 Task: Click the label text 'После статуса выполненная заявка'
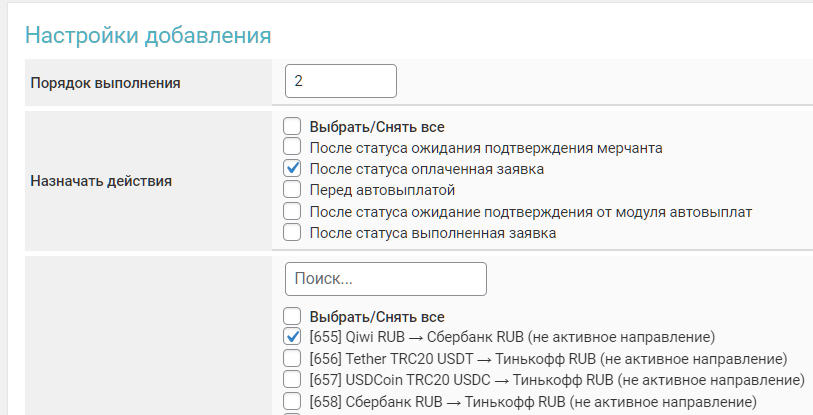(432, 232)
